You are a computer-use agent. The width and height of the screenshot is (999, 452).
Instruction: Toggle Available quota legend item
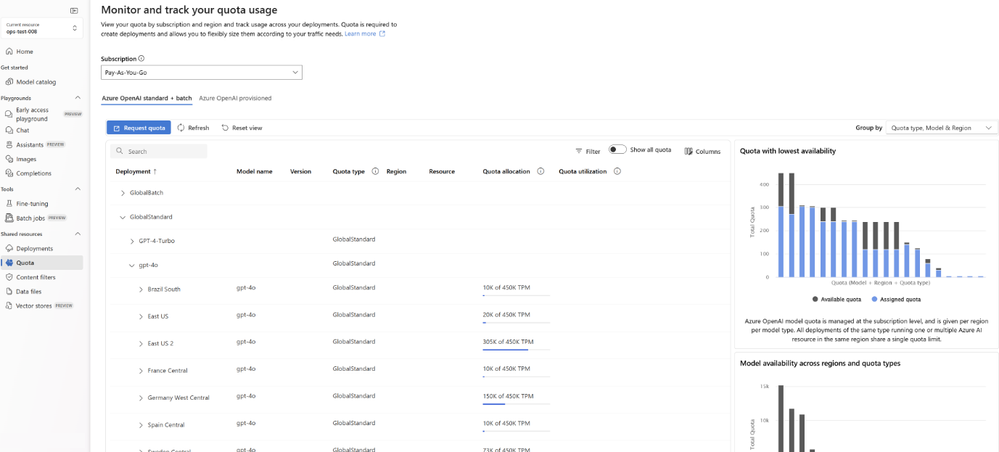click(837, 299)
